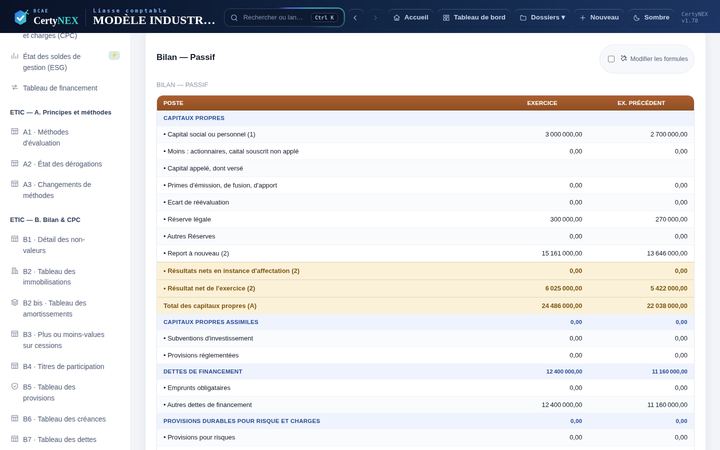Screen dimensions: 720x450
Task: Click the Tableau de bord grid icon
Action: (446, 17)
